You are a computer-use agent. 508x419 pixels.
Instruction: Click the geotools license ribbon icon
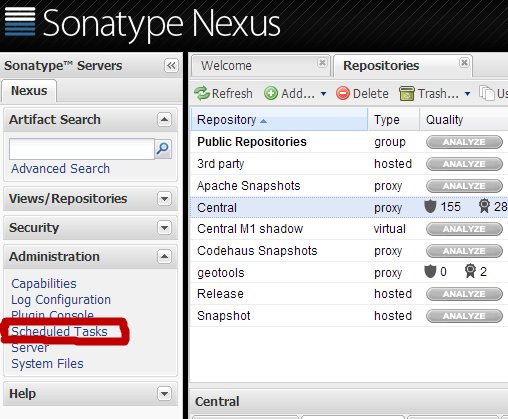pyautogui.click(x=470, y=271)
